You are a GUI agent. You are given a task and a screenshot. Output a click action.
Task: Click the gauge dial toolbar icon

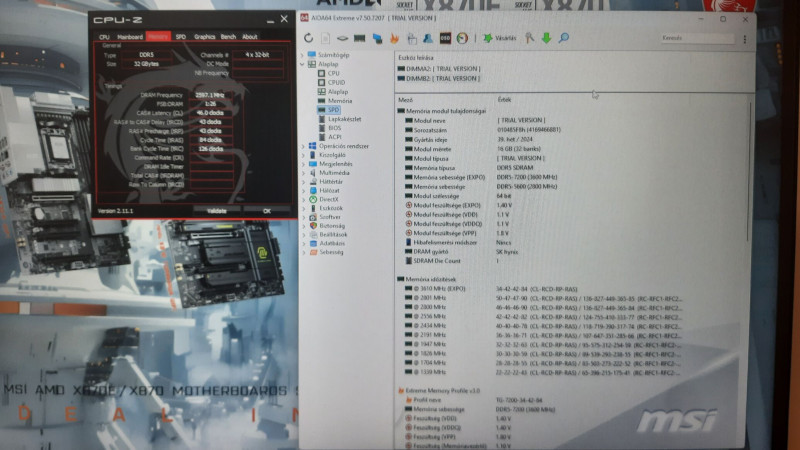pos(462,38)
